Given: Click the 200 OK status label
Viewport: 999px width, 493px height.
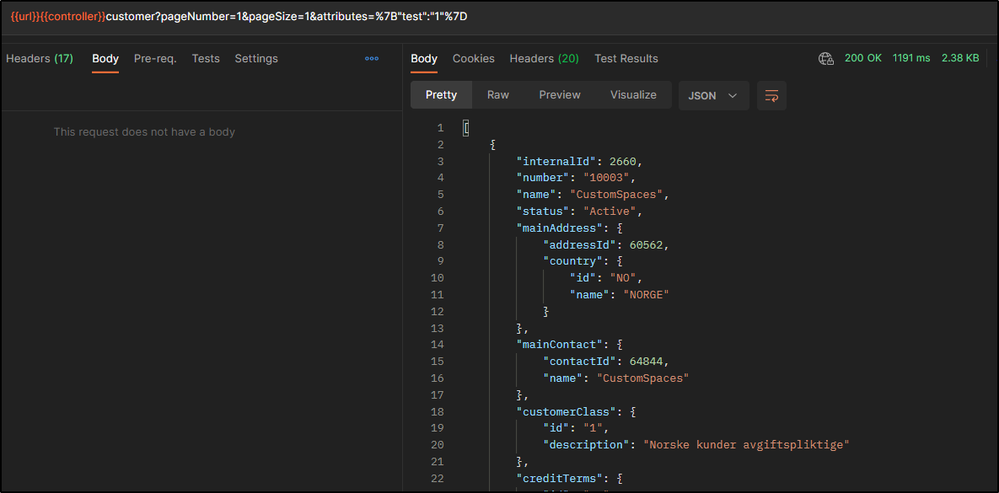Looking at the screenshot, I should [863, 59].
